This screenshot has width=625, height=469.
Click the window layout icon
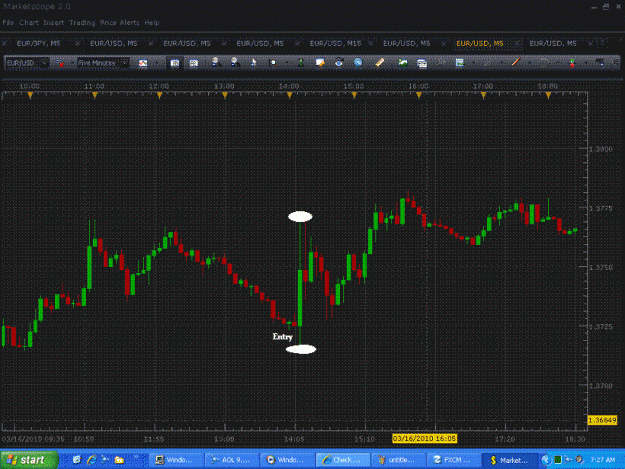pos(422,63)
